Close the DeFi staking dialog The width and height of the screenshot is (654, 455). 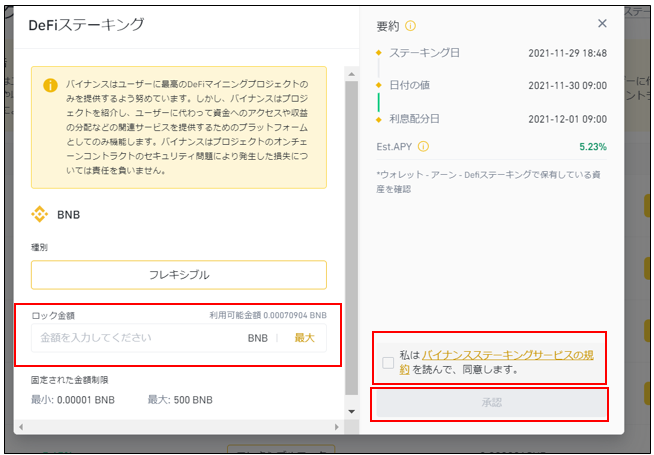(602, 23)
